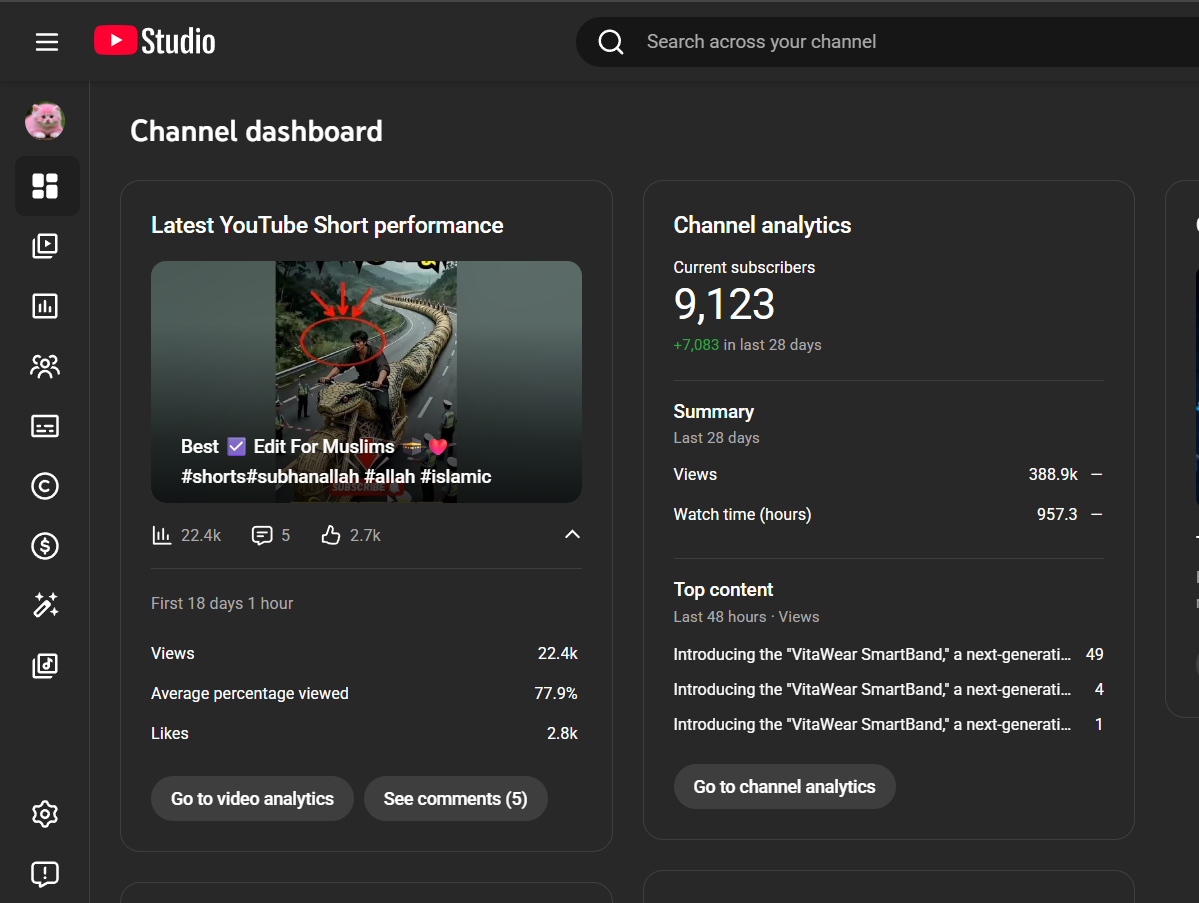This screenshot has height=903, width=1199.
Task: Open Community people icon in sidebar
Action: coord(46,366)
